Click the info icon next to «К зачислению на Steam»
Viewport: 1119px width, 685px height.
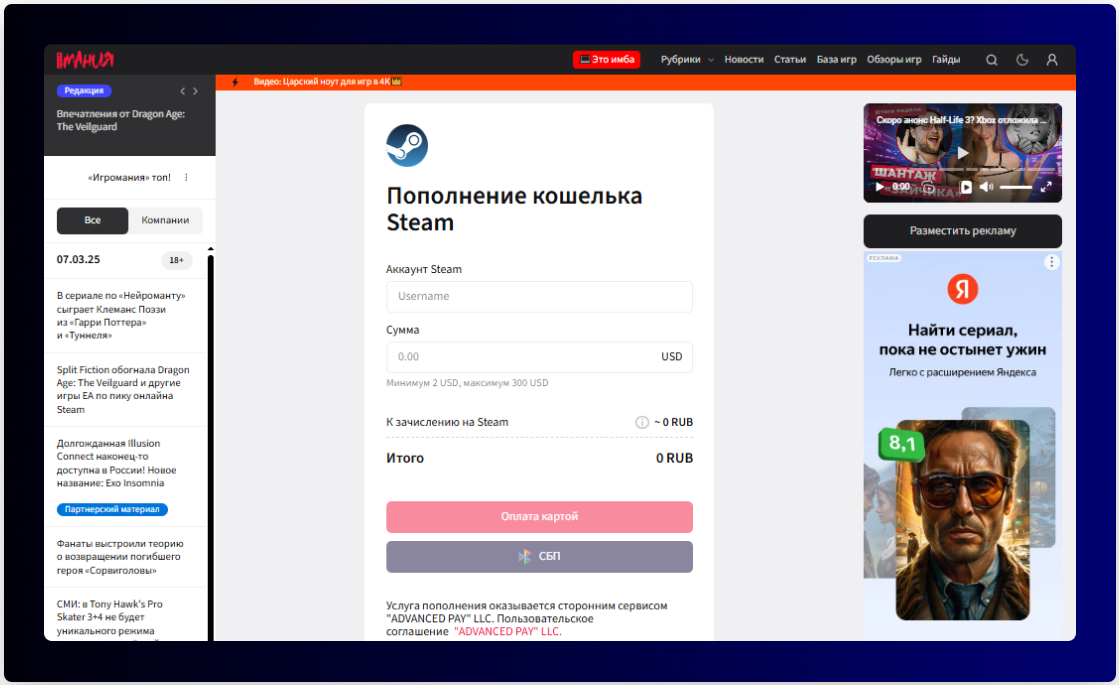[641, 422]
